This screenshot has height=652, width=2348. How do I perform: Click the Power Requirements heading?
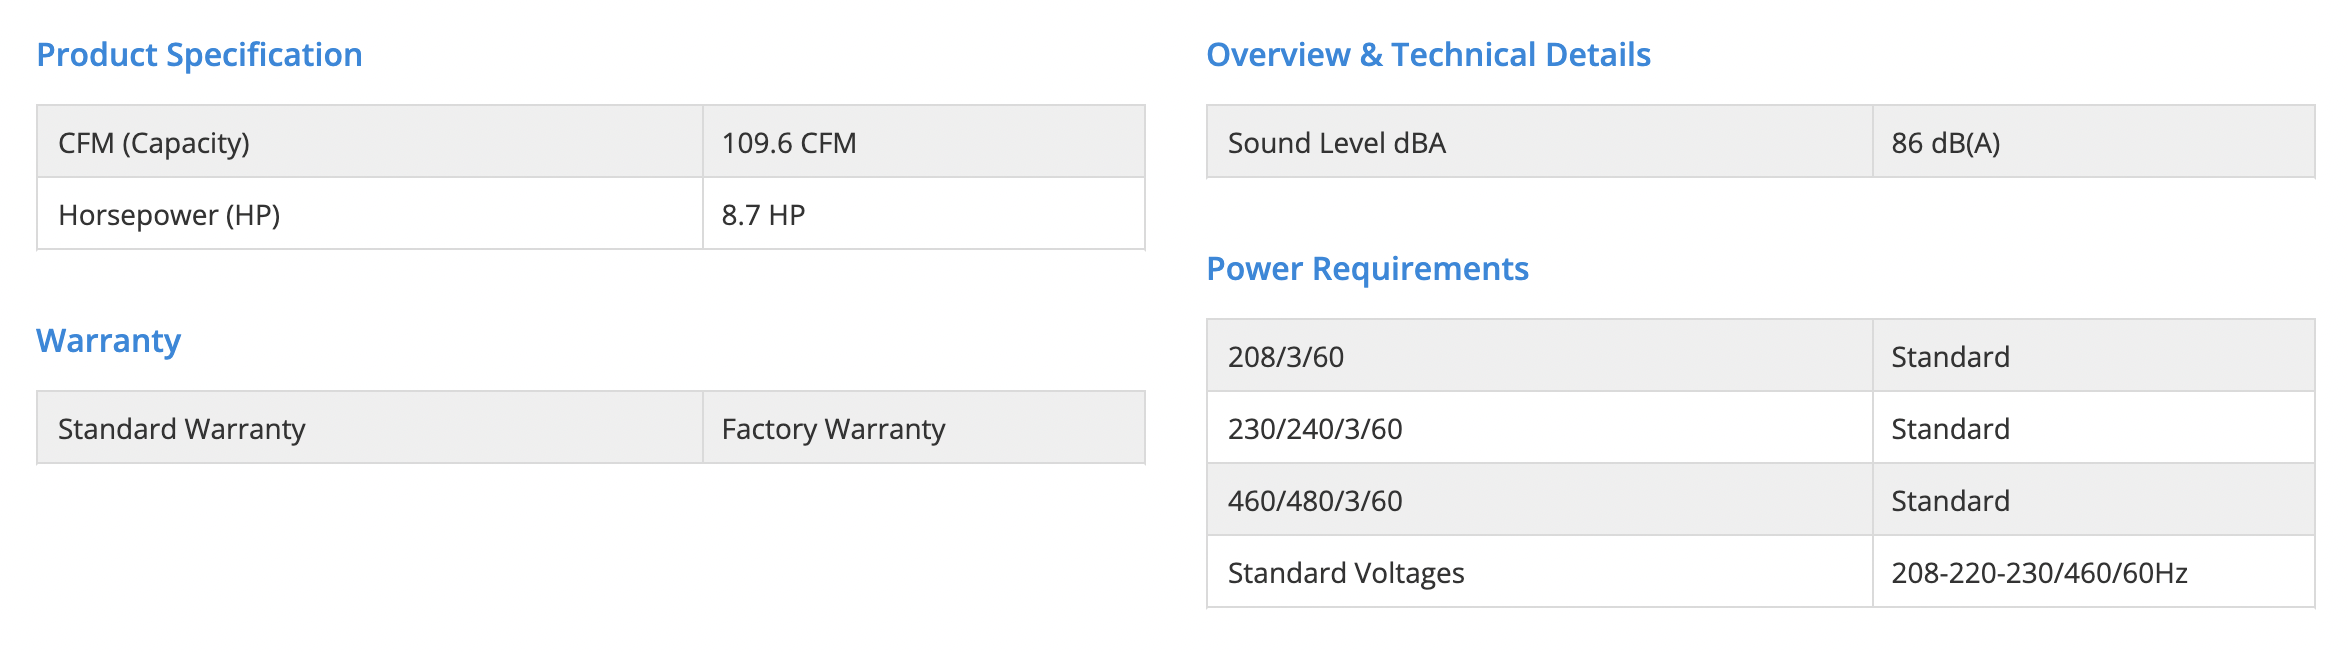[1367, 269]
